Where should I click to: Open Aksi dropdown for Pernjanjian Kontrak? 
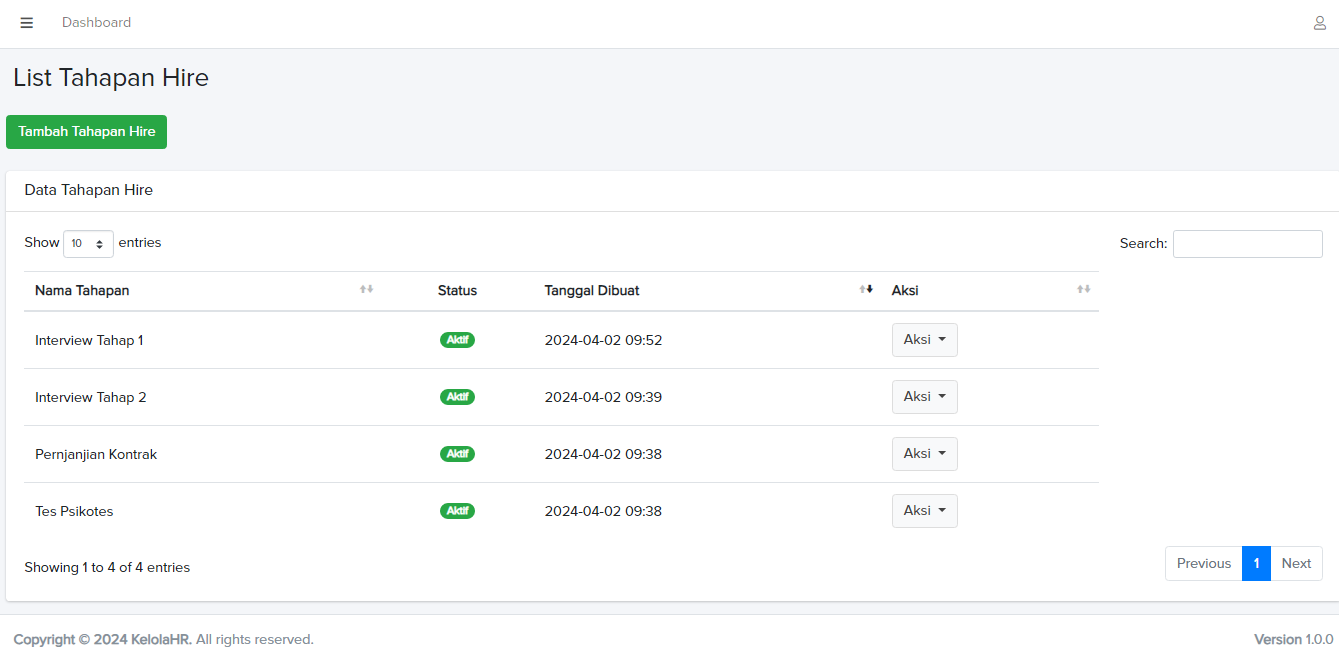point(924,454)
